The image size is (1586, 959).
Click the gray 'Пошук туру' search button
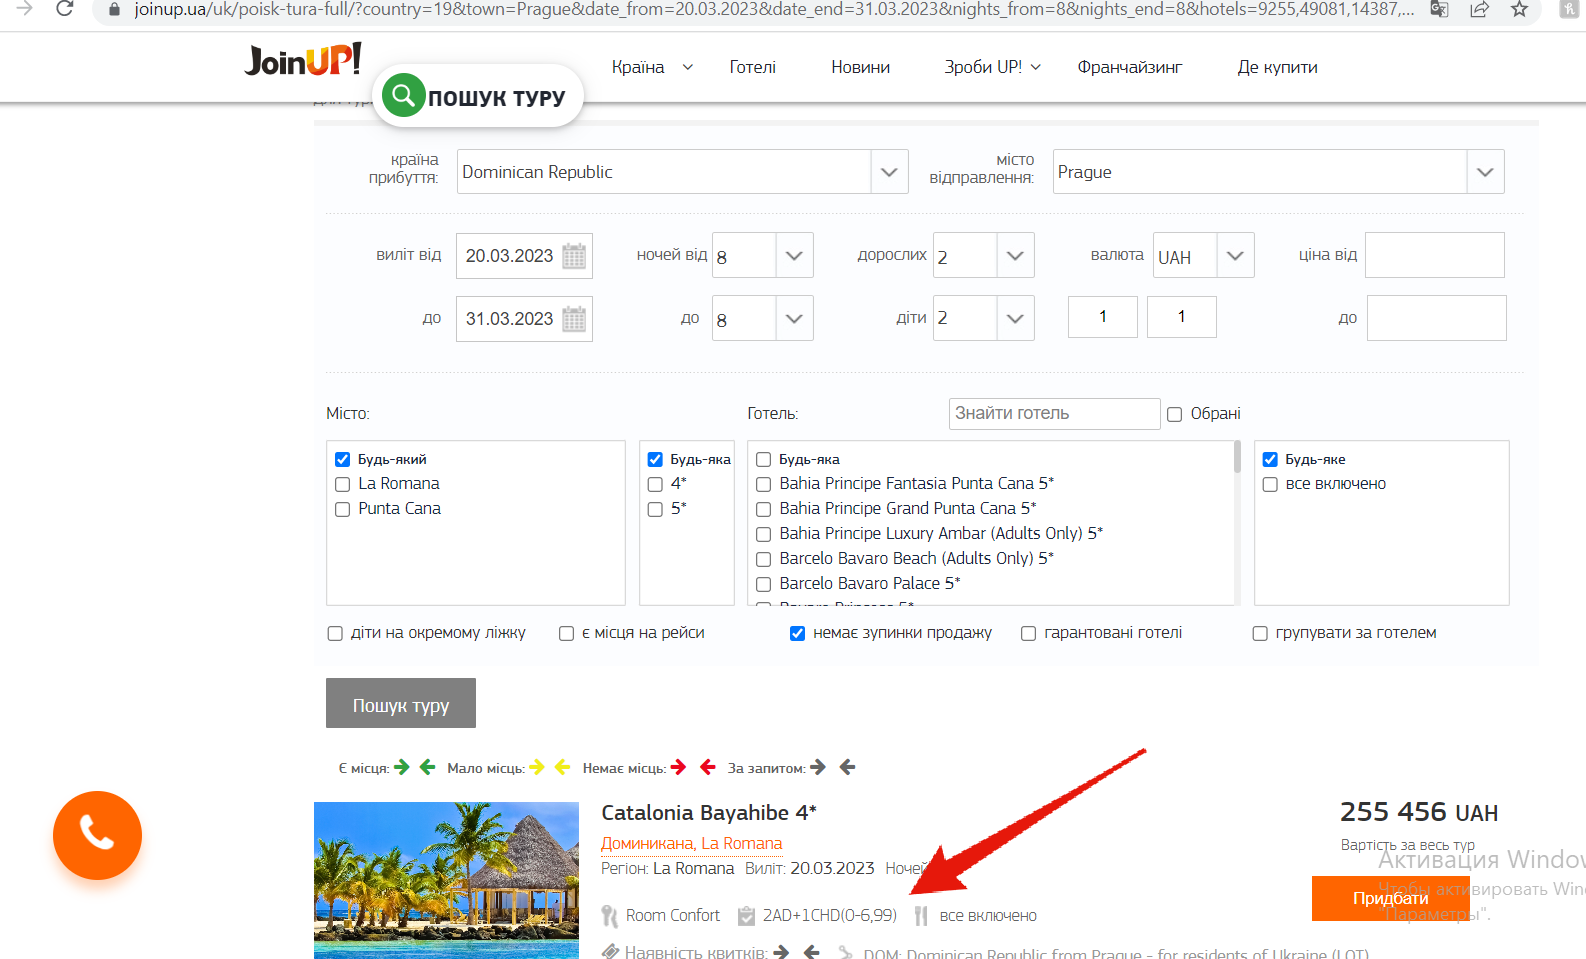coord(401,703)
